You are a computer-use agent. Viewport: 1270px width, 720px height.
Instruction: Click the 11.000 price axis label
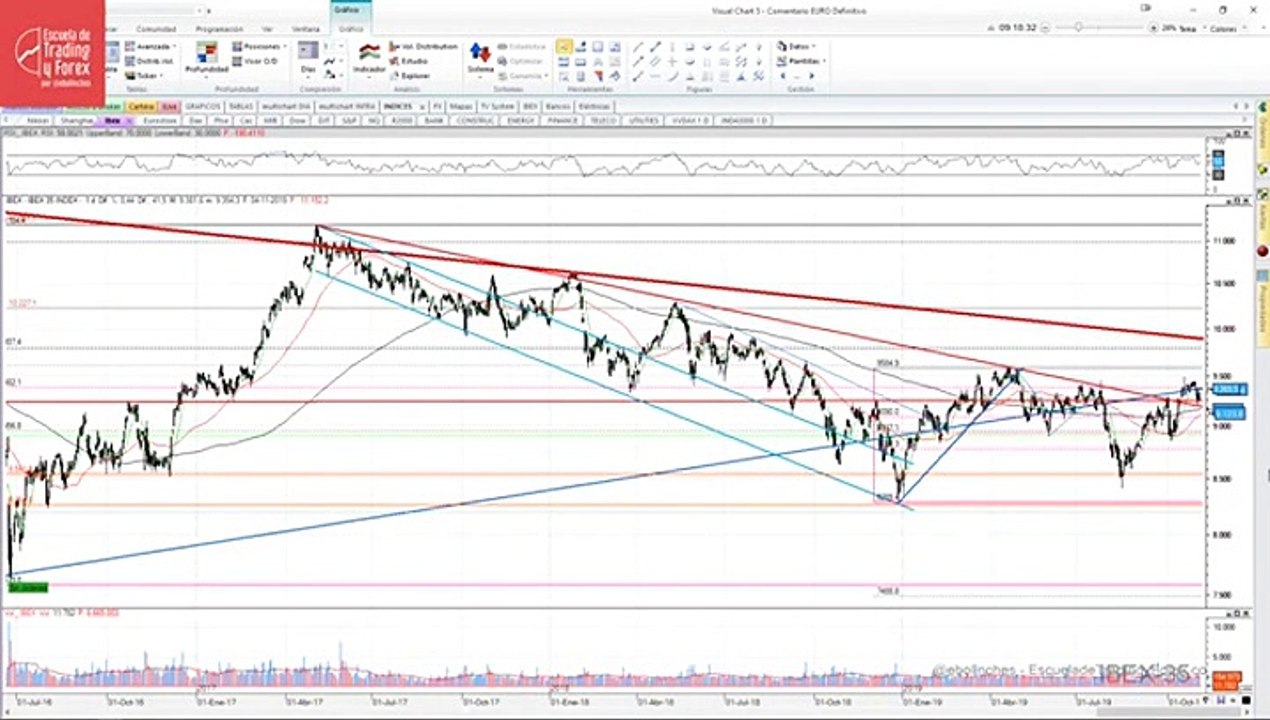pyautogui.click(x=1223, y=241)
